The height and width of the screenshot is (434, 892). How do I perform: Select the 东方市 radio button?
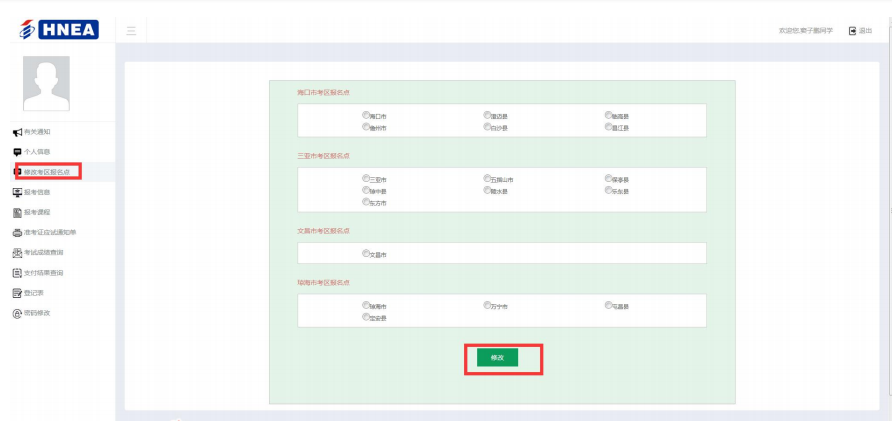coord(366,201)
